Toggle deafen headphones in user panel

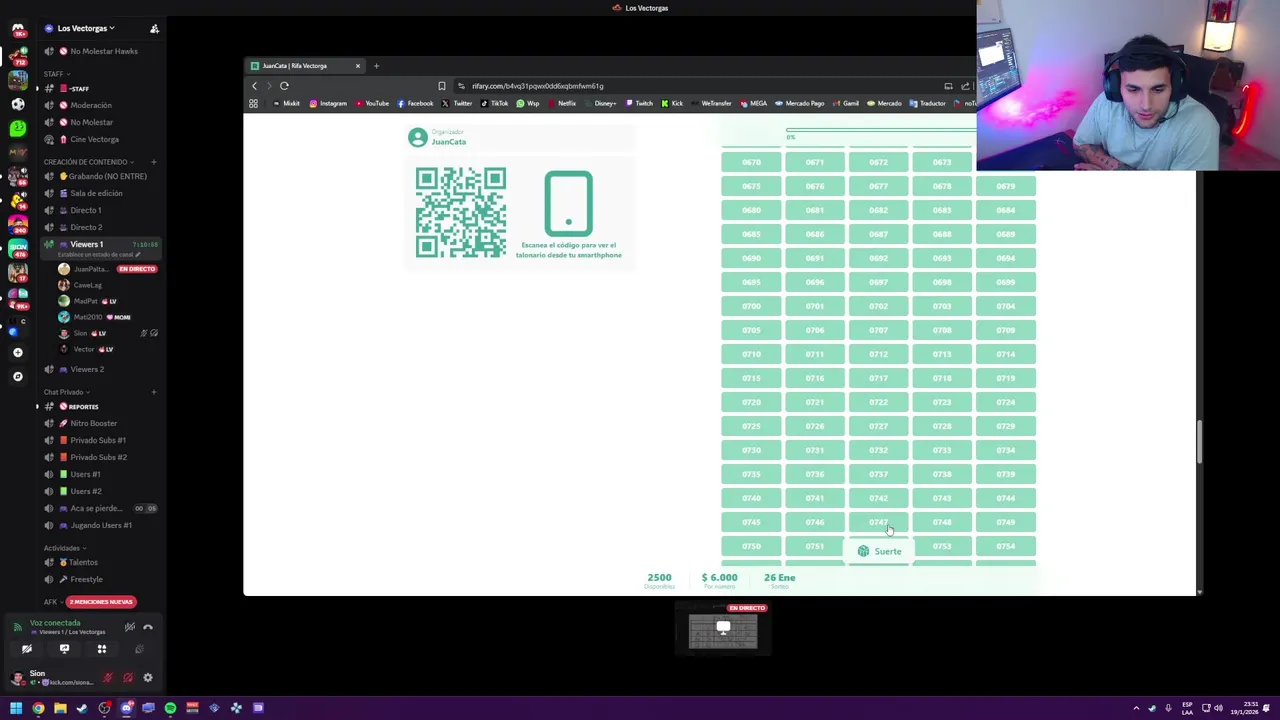click(x=128, y=678)
